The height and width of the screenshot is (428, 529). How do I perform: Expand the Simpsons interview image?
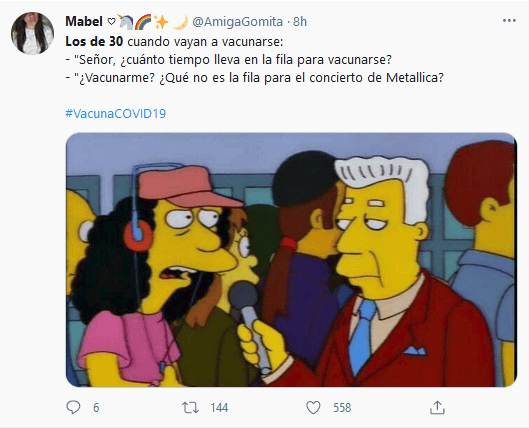coord(291,260)
